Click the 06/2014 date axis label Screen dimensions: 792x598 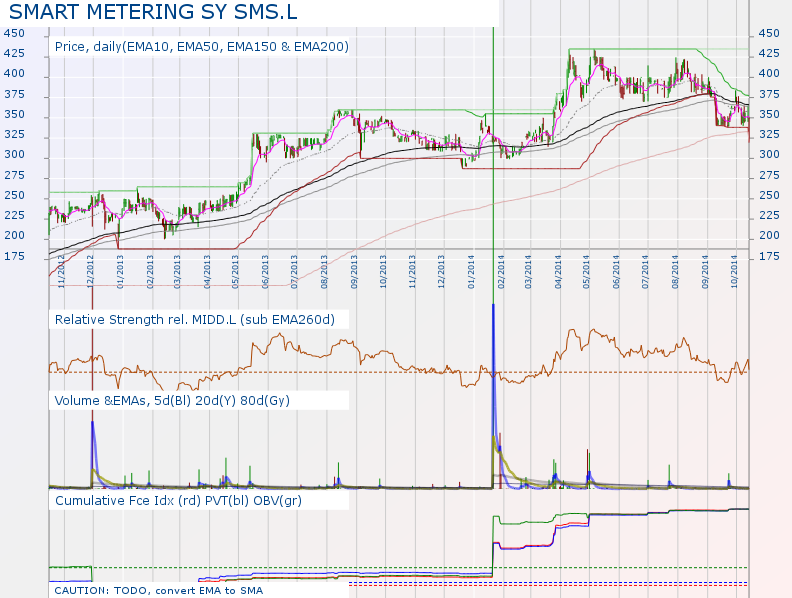[616, 272]
